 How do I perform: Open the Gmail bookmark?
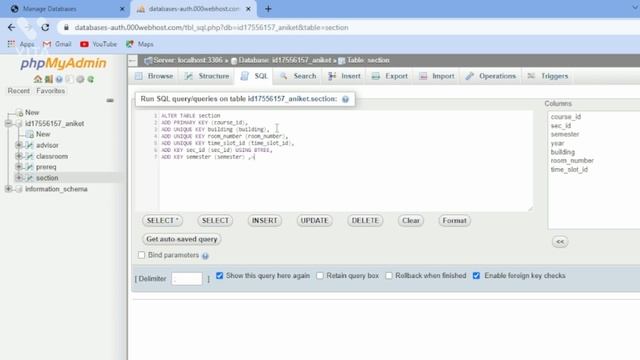pos(57,44)
